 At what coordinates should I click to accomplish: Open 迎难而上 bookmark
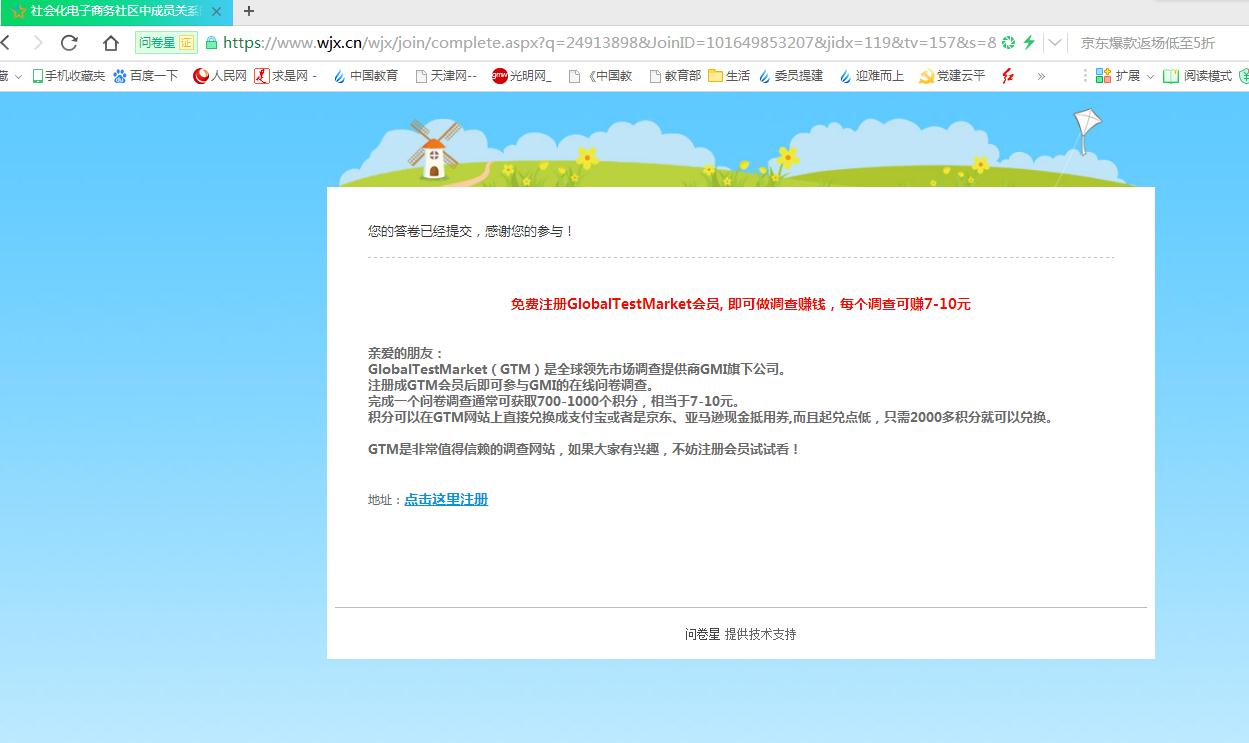(x=872, y=75)
